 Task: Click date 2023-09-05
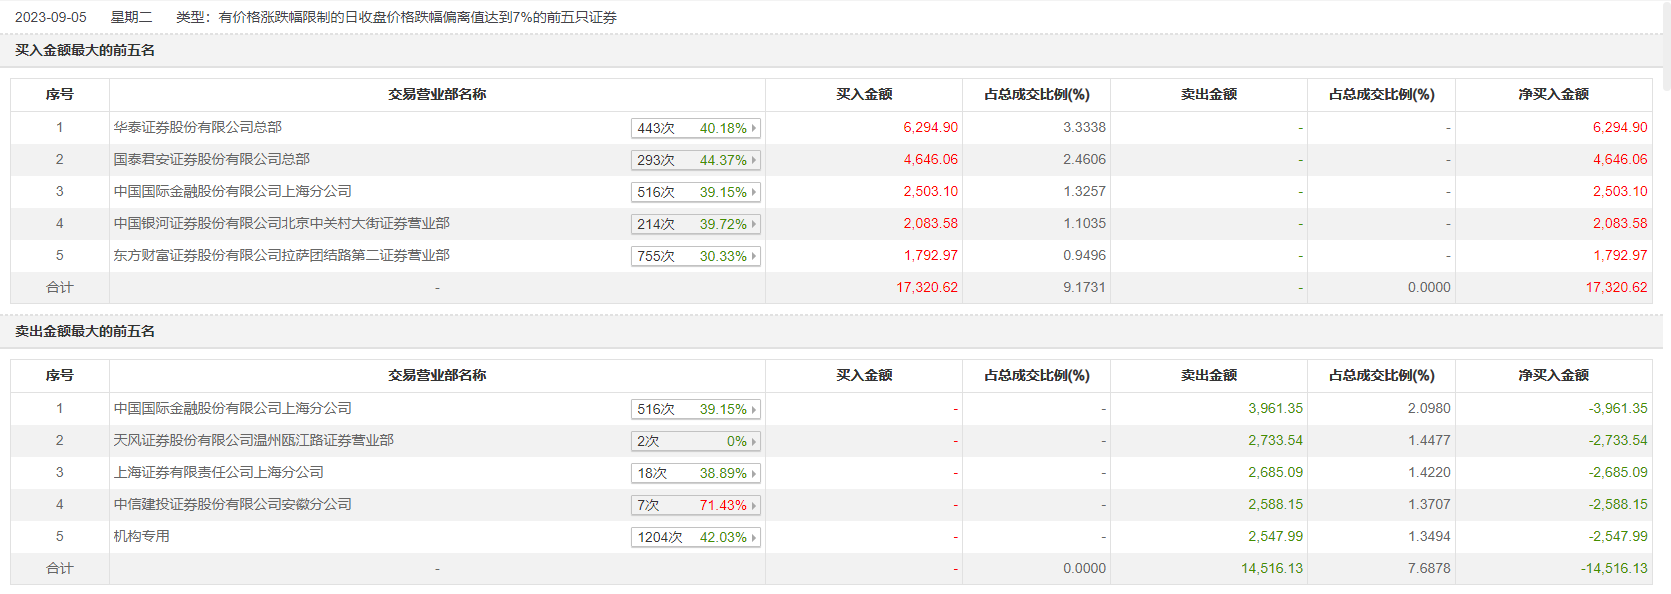[51, 17]
